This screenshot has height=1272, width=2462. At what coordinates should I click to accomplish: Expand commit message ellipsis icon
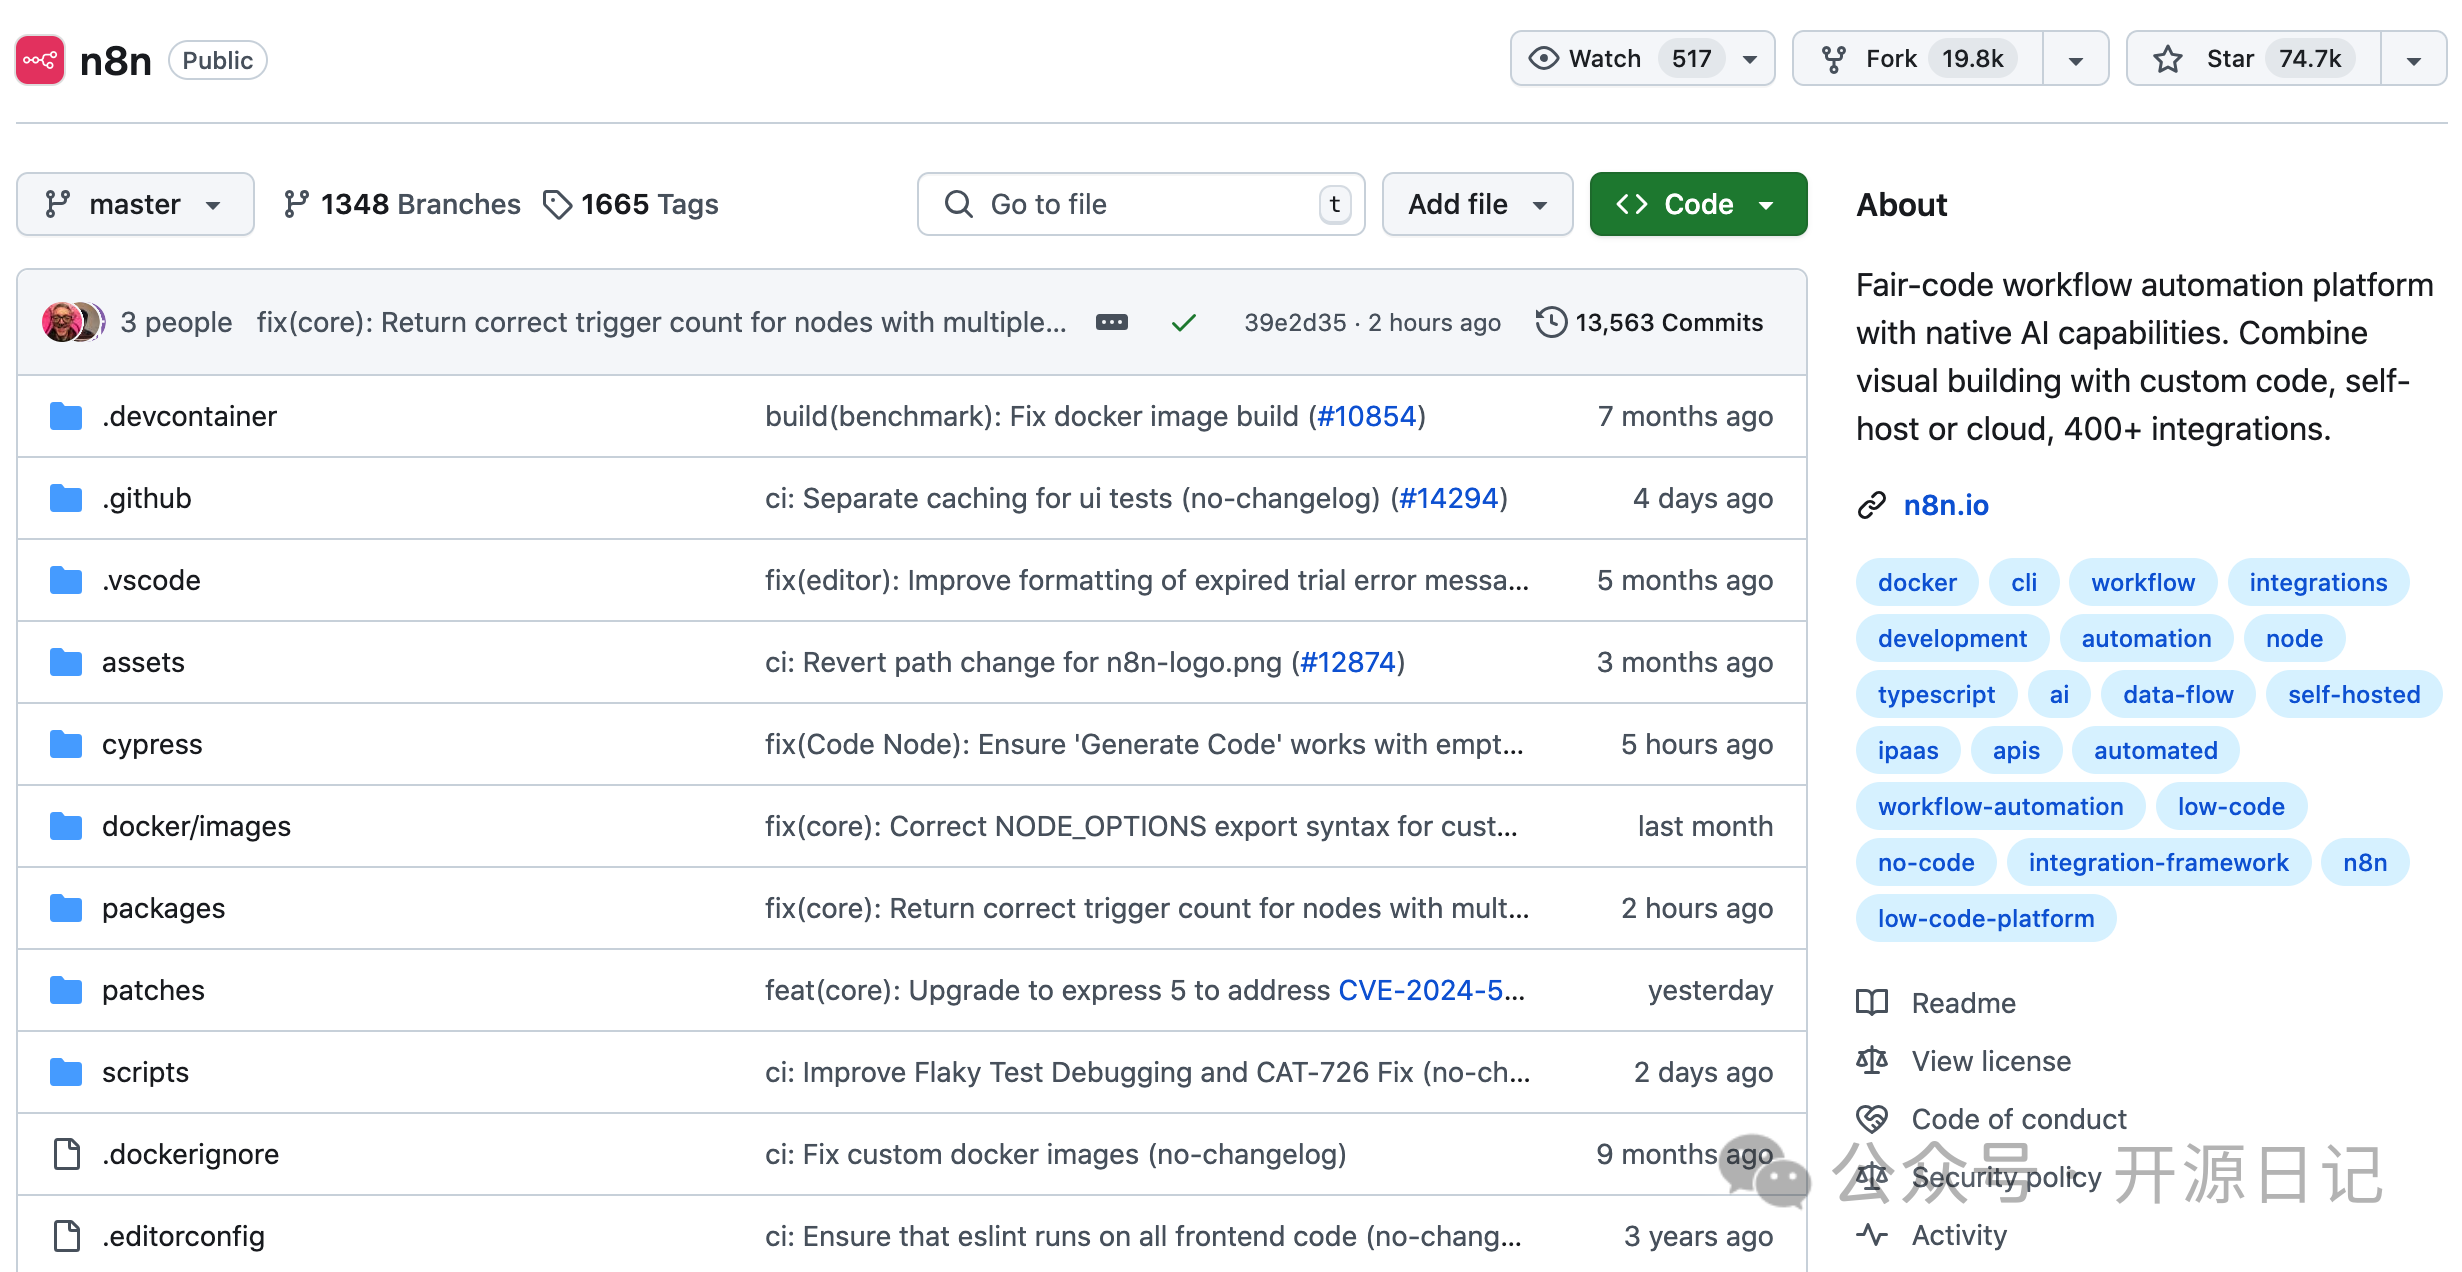click(1112, 322)
